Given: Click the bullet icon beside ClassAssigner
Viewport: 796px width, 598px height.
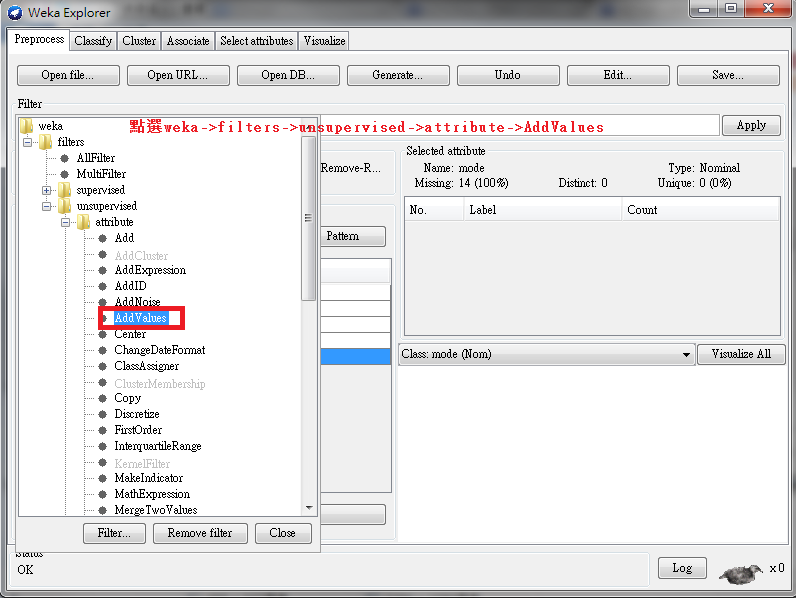Looking at the screenshot, I should (103, 366).
